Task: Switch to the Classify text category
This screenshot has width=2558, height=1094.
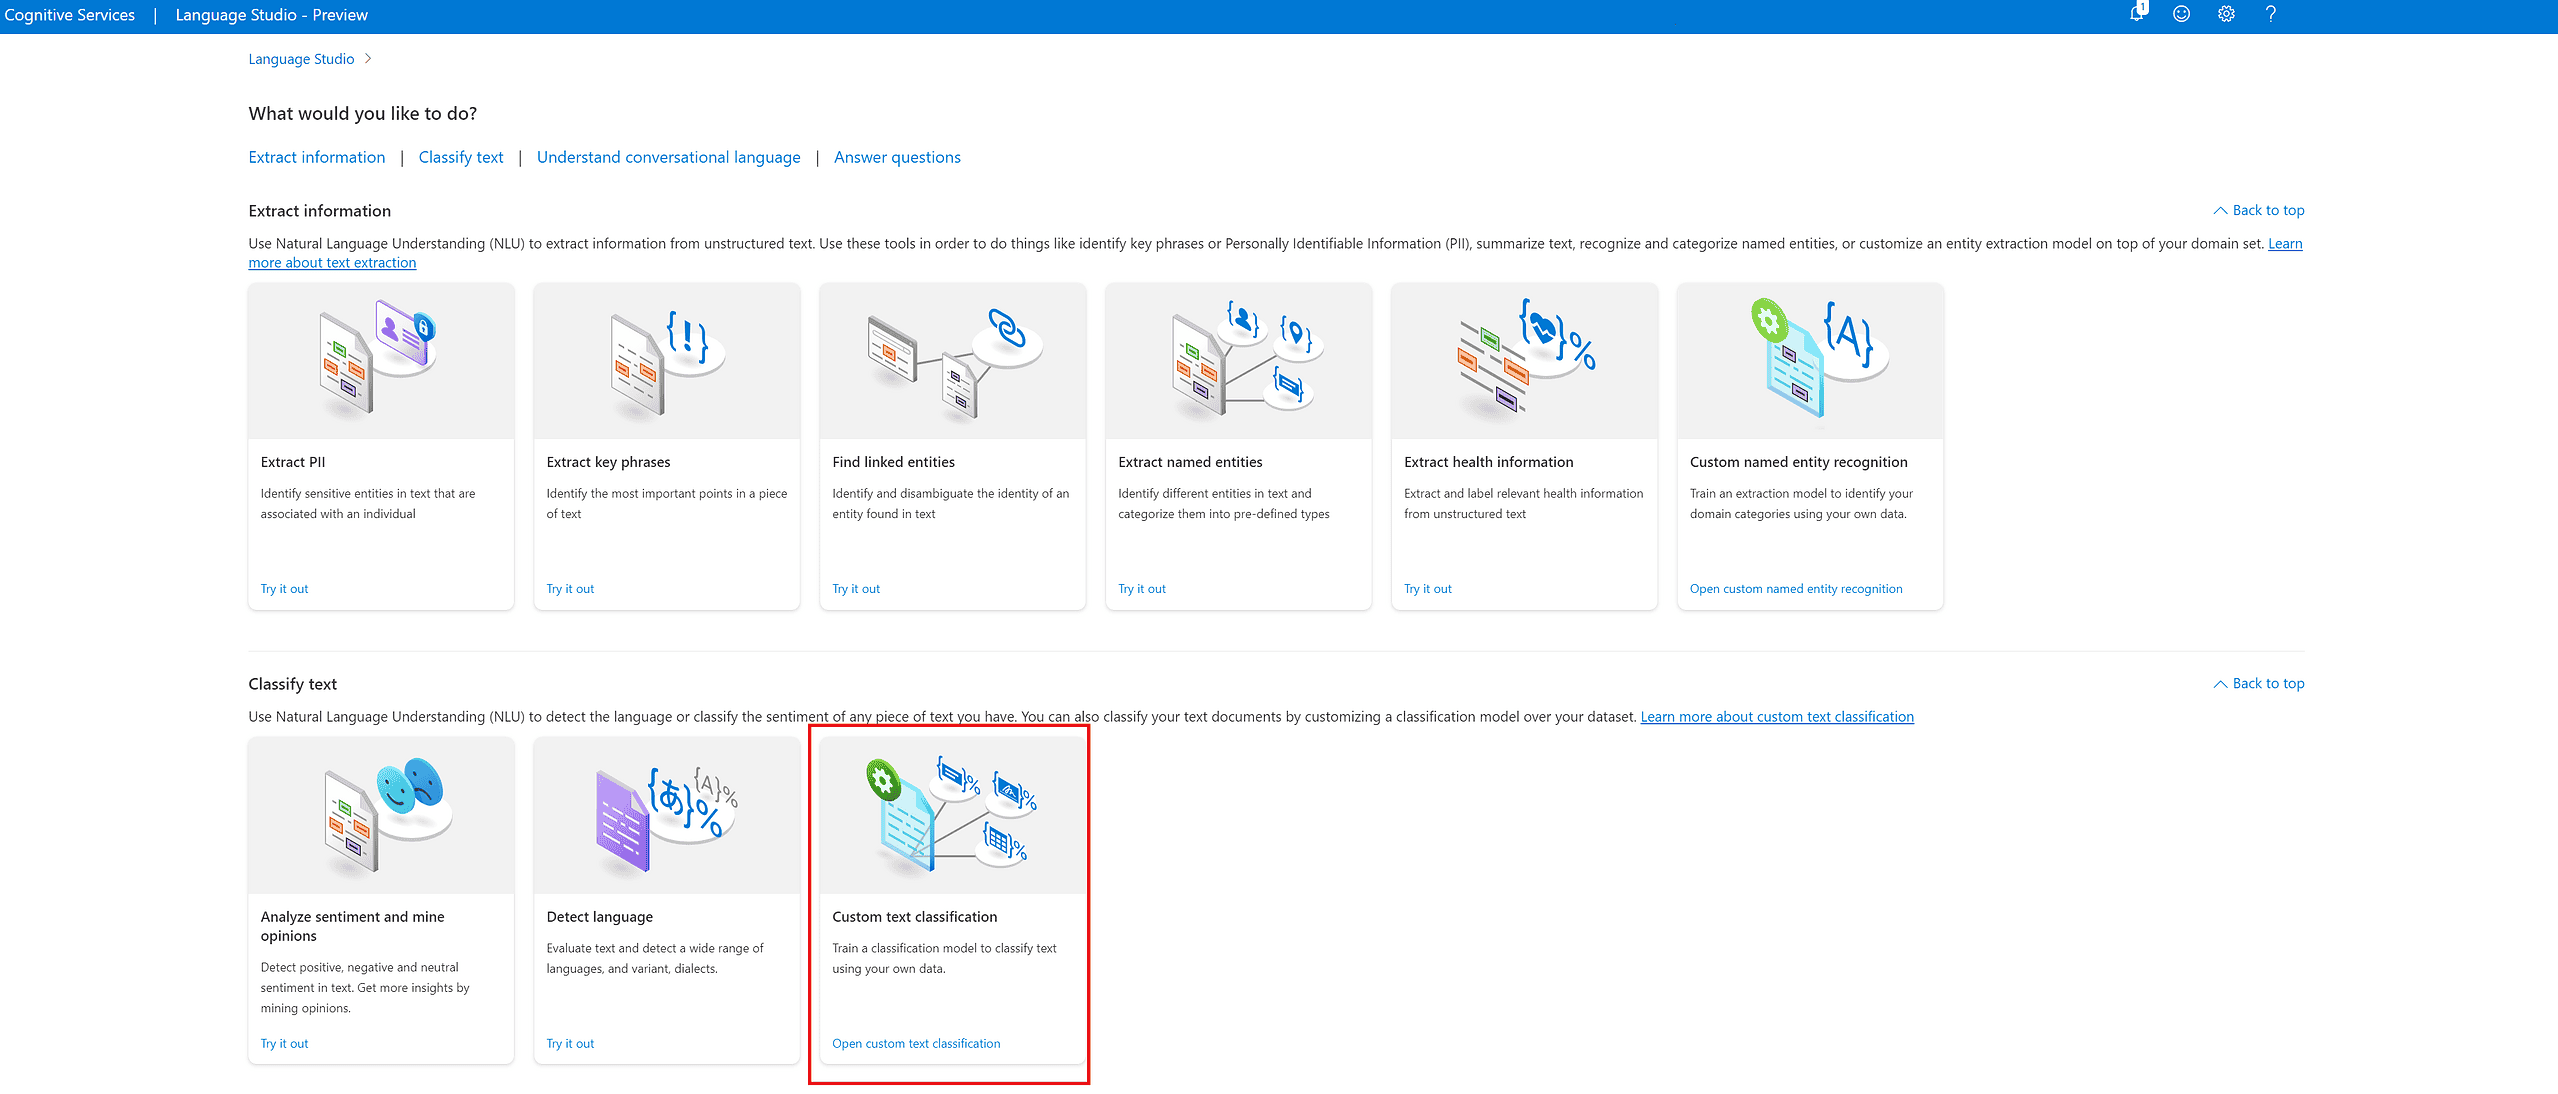Action: (460, 157)
